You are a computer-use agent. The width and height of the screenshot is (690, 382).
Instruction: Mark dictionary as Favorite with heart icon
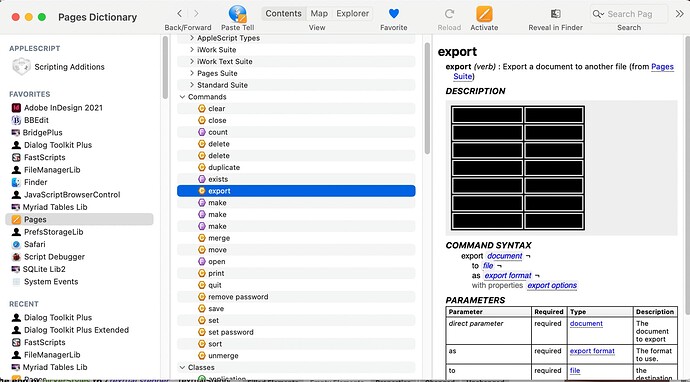pos(394,14)
